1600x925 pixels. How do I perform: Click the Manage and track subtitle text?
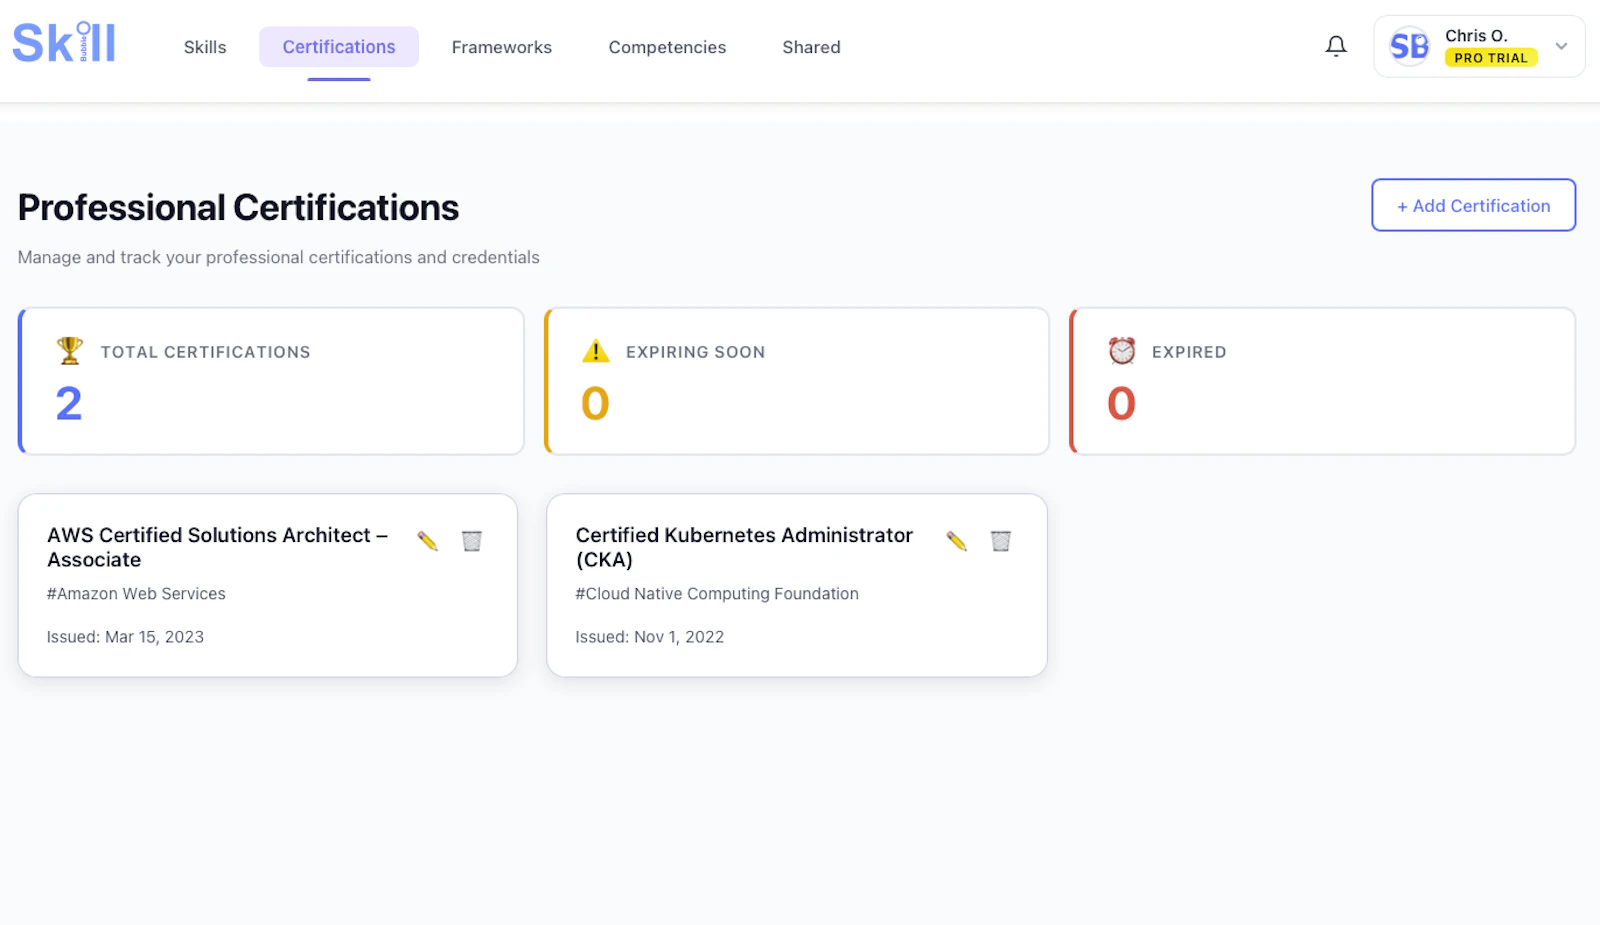(x=278, y=257)
